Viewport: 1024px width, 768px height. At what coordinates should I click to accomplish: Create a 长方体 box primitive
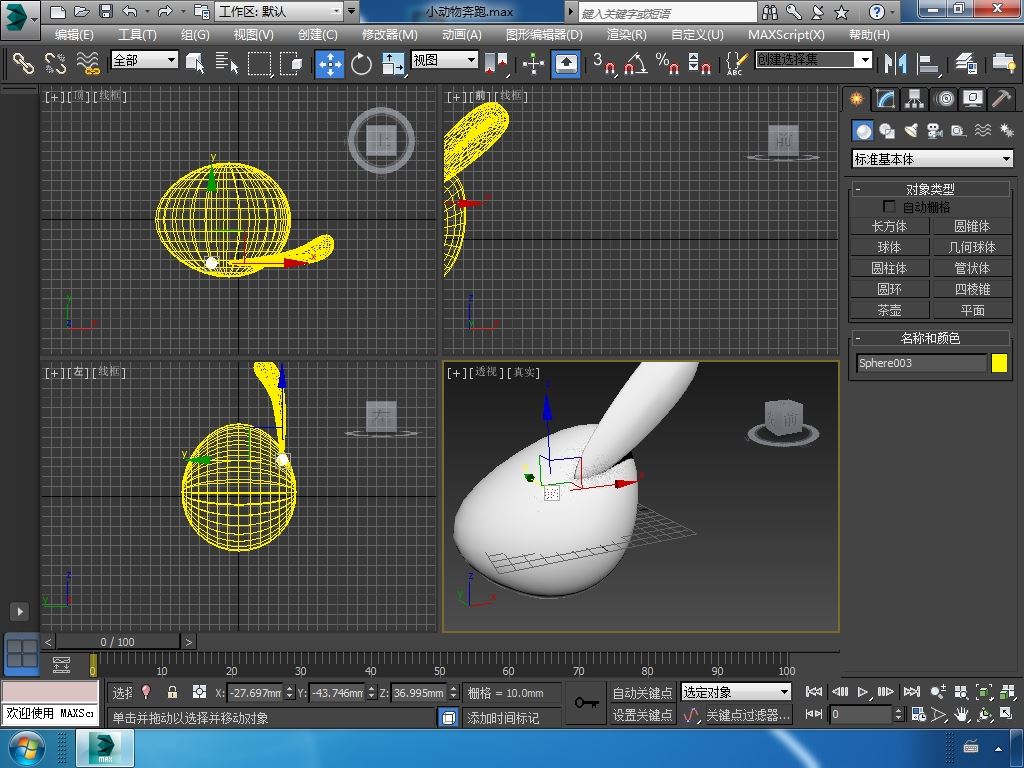(x=889, y=226)
